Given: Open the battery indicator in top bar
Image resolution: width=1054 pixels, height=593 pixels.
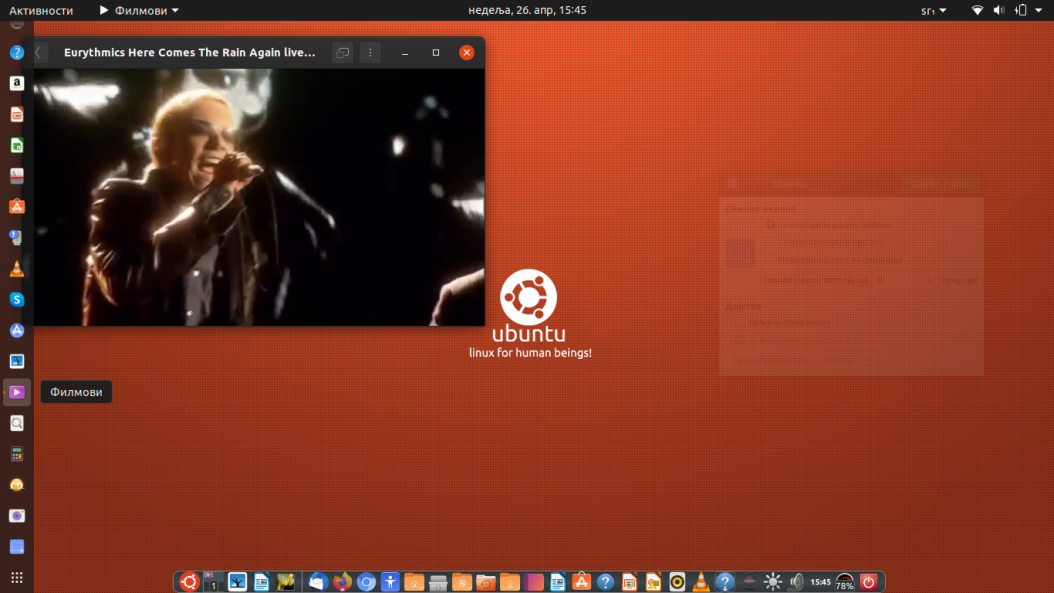Looking at the screenshot, I should pos(1020,10).
